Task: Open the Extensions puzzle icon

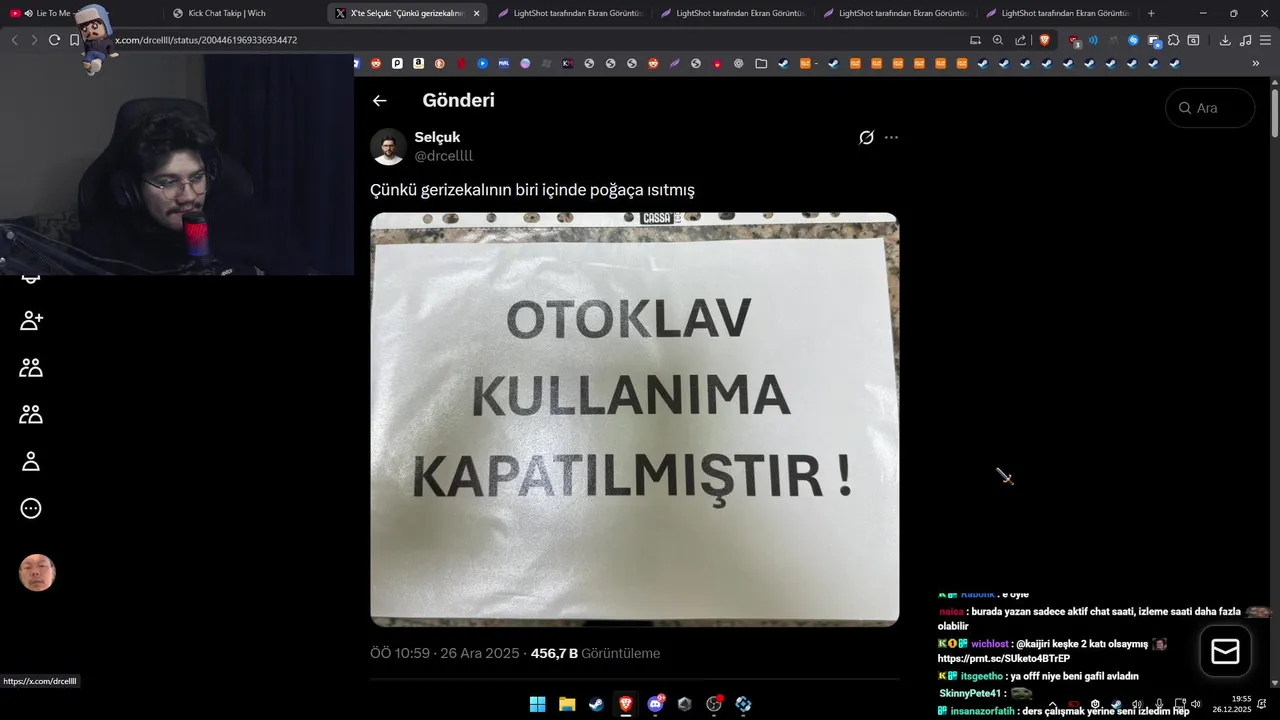Action: pos(1173,40)
